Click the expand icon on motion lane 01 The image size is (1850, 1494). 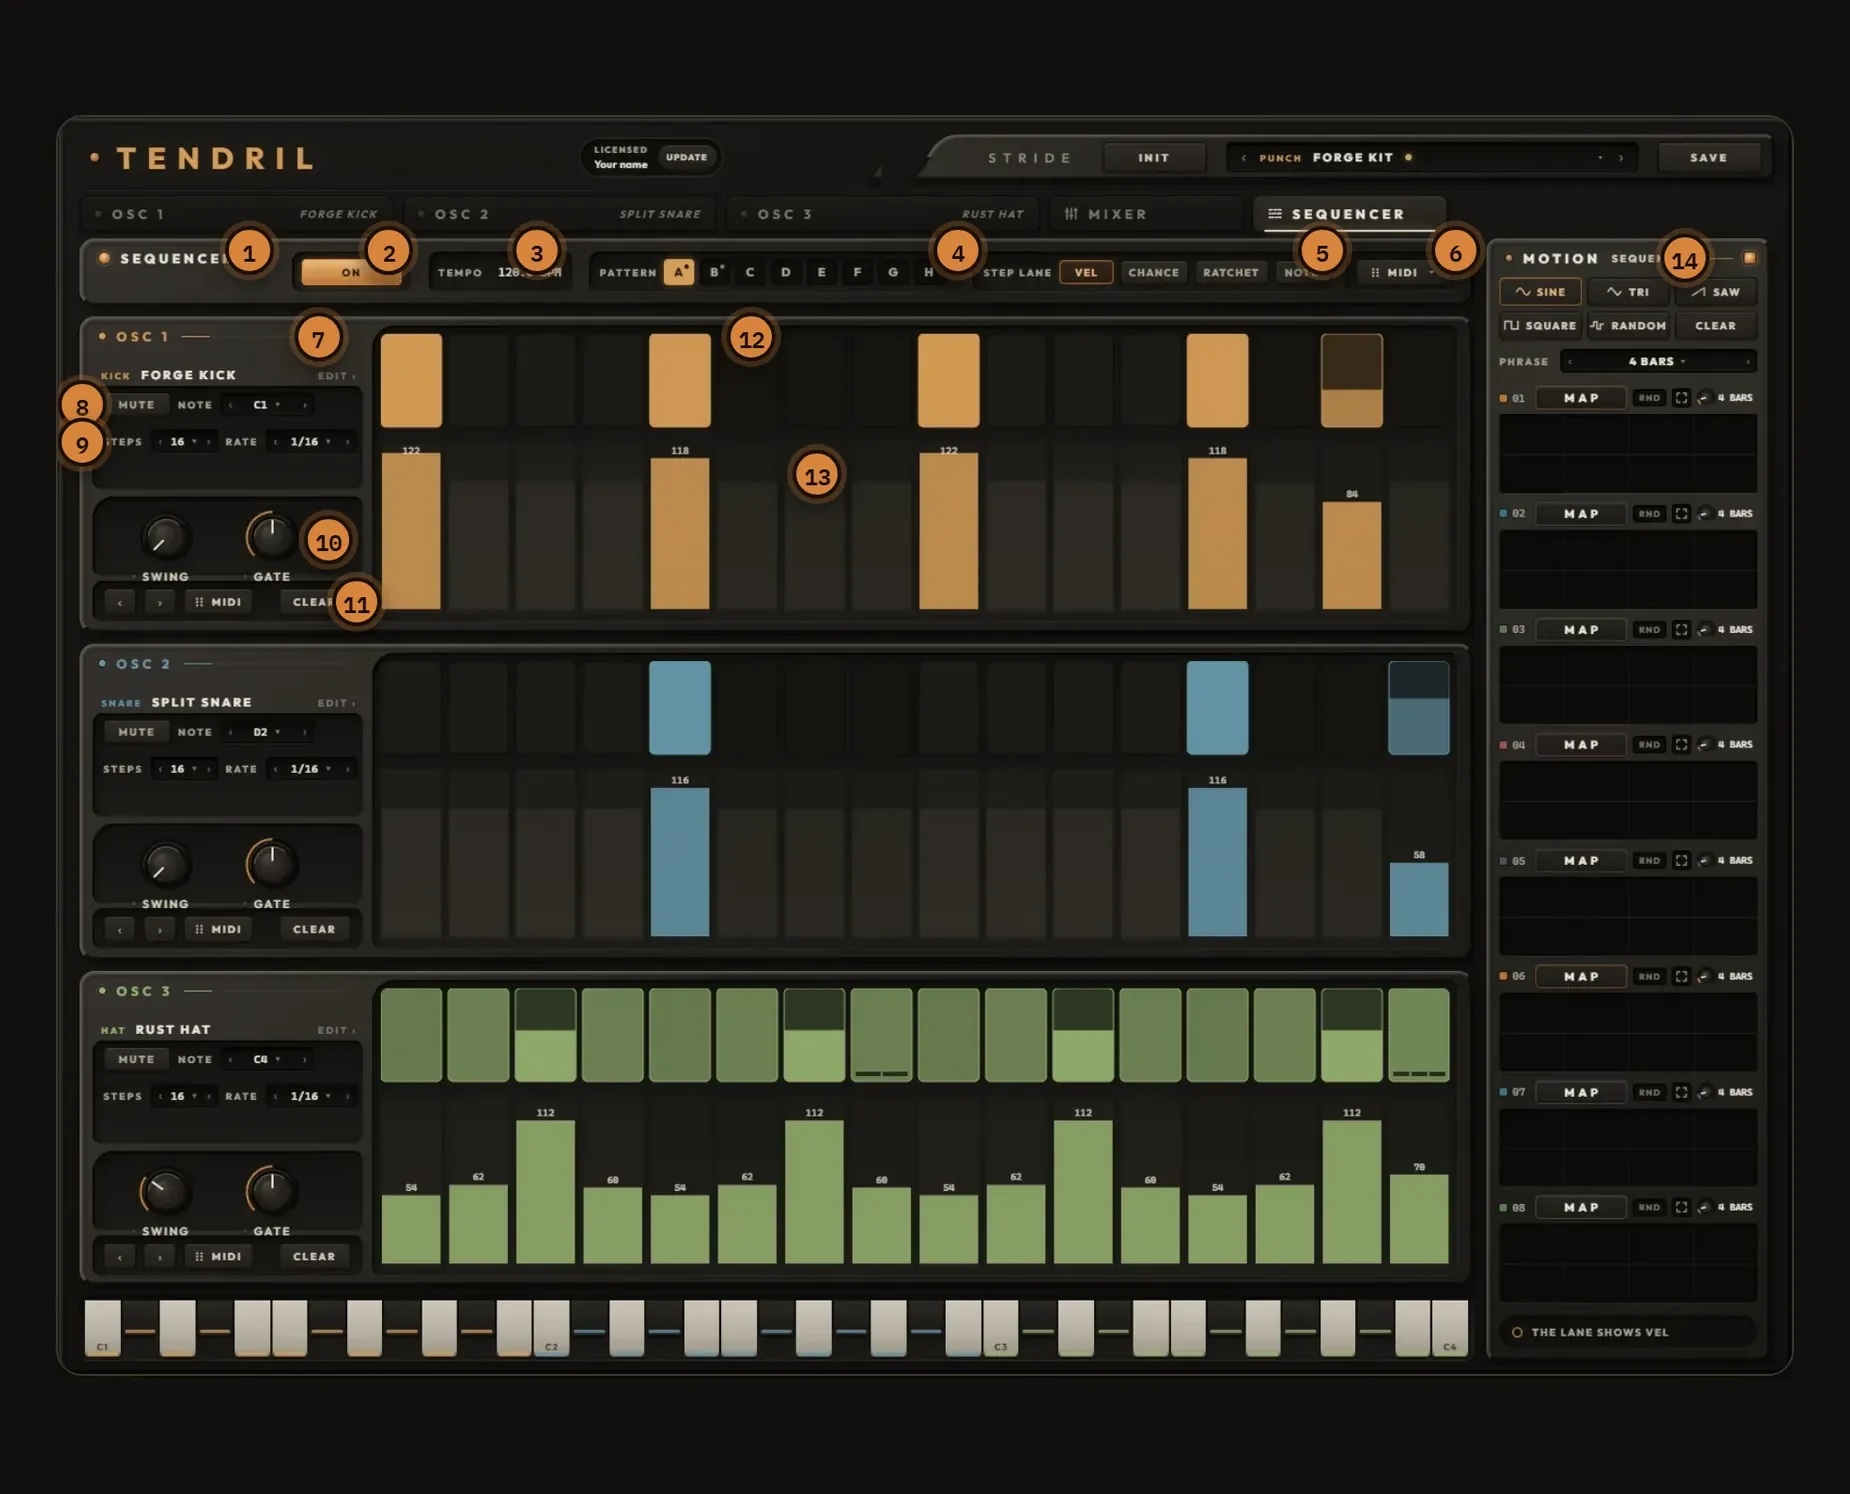(x=1682, y=398)
